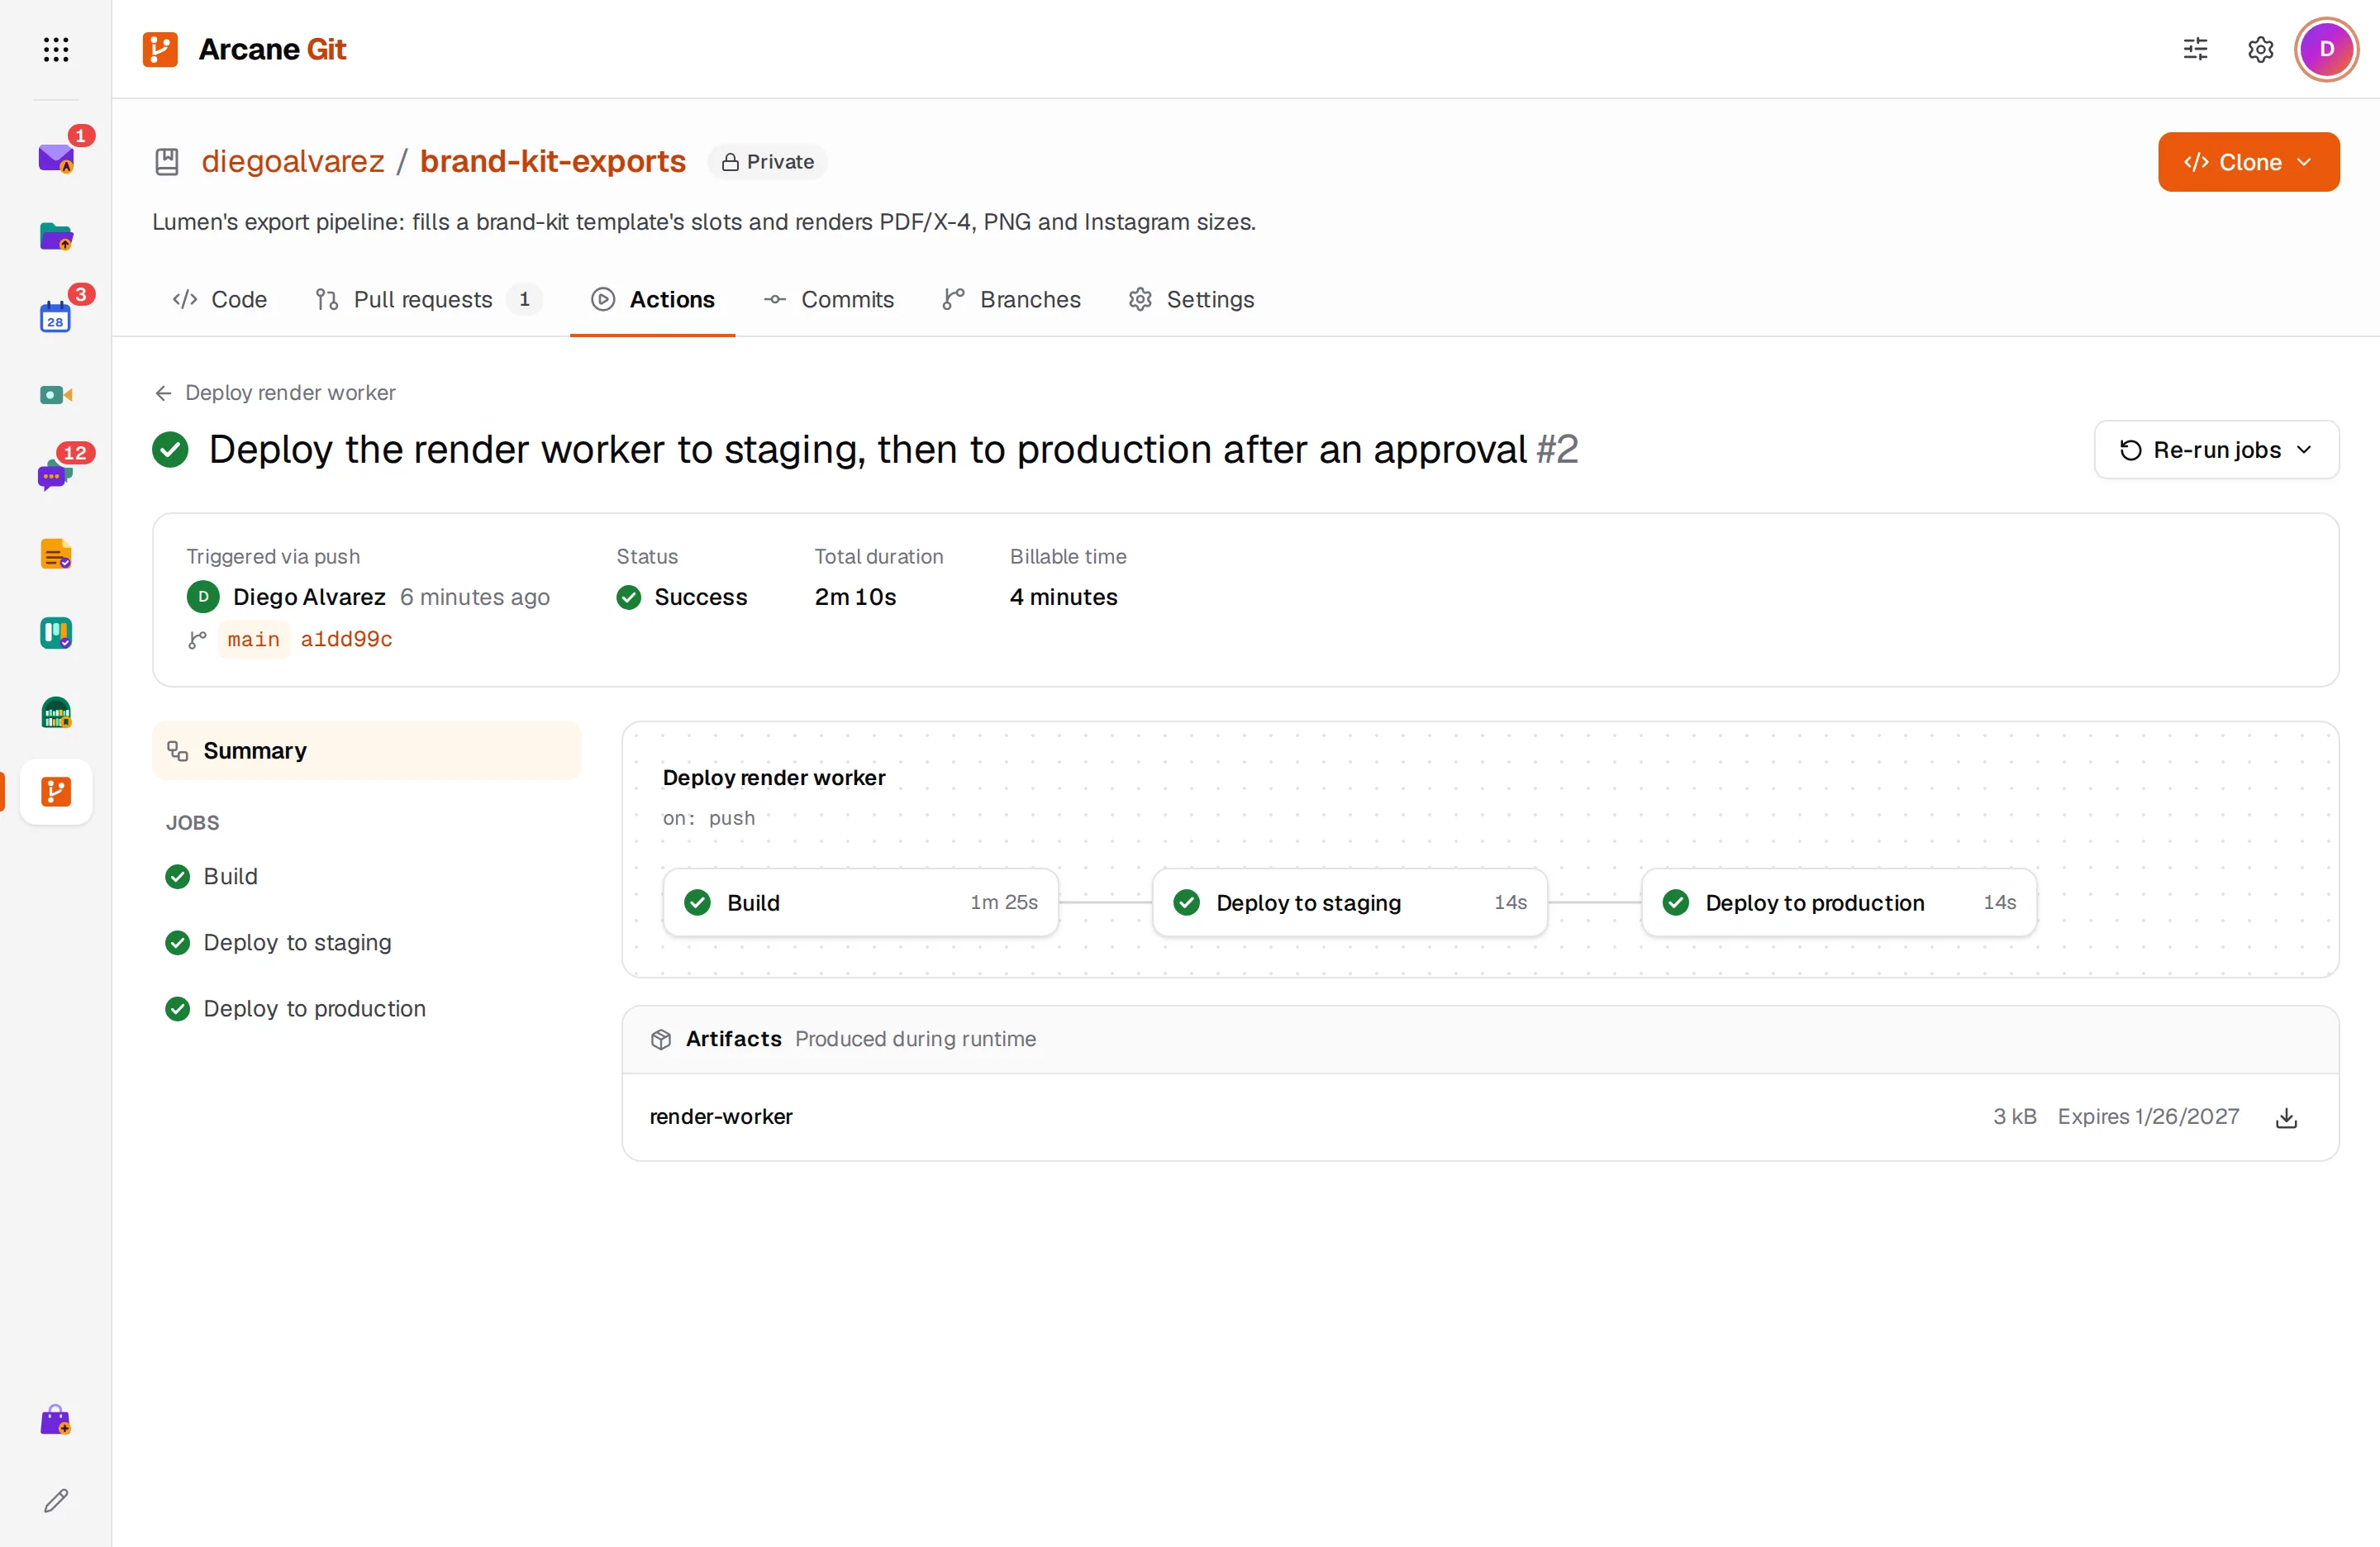Click the Diego Alvarez author name
Image resolution: width=2380 pixels, height=1547 pixels.
click(309, 597)
